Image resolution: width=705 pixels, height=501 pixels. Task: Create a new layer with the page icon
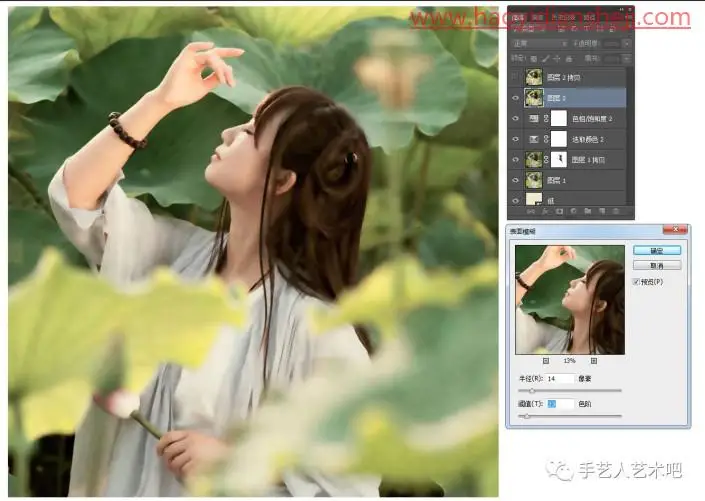[602, 211]
